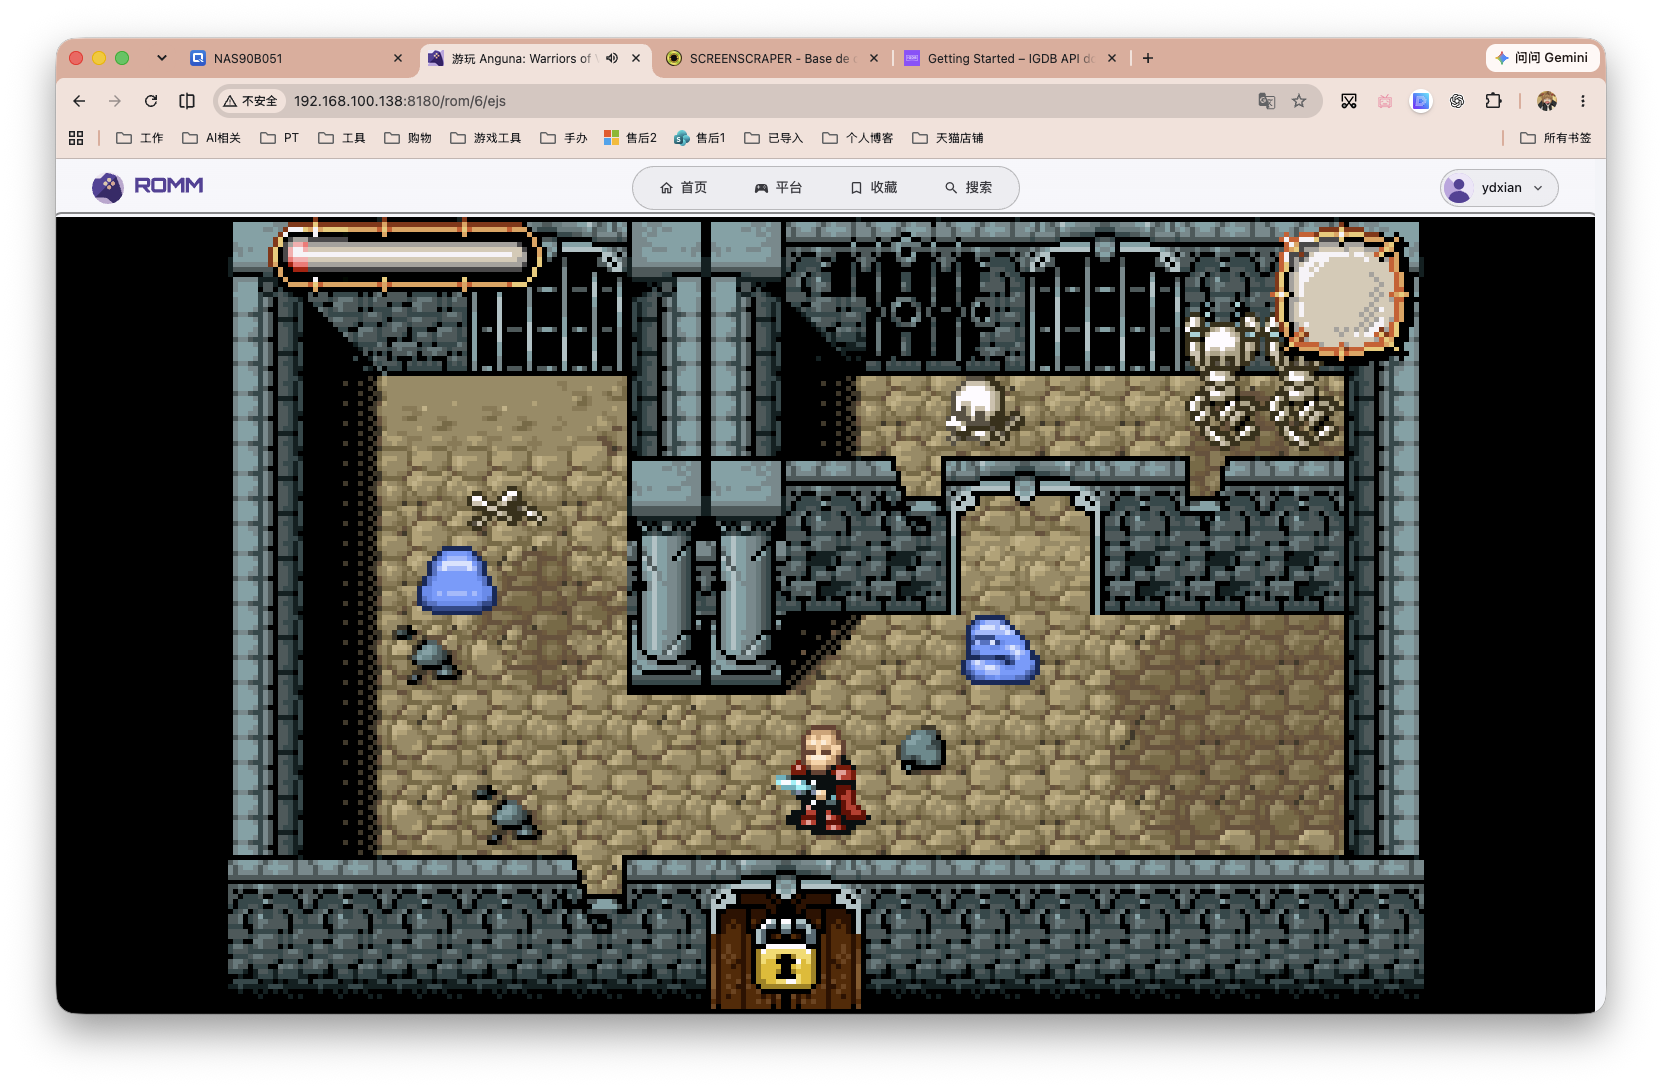Open the 工作 bookmark folder
The width and height of the screenshot is (1662, 1088).
pos(140,138)
